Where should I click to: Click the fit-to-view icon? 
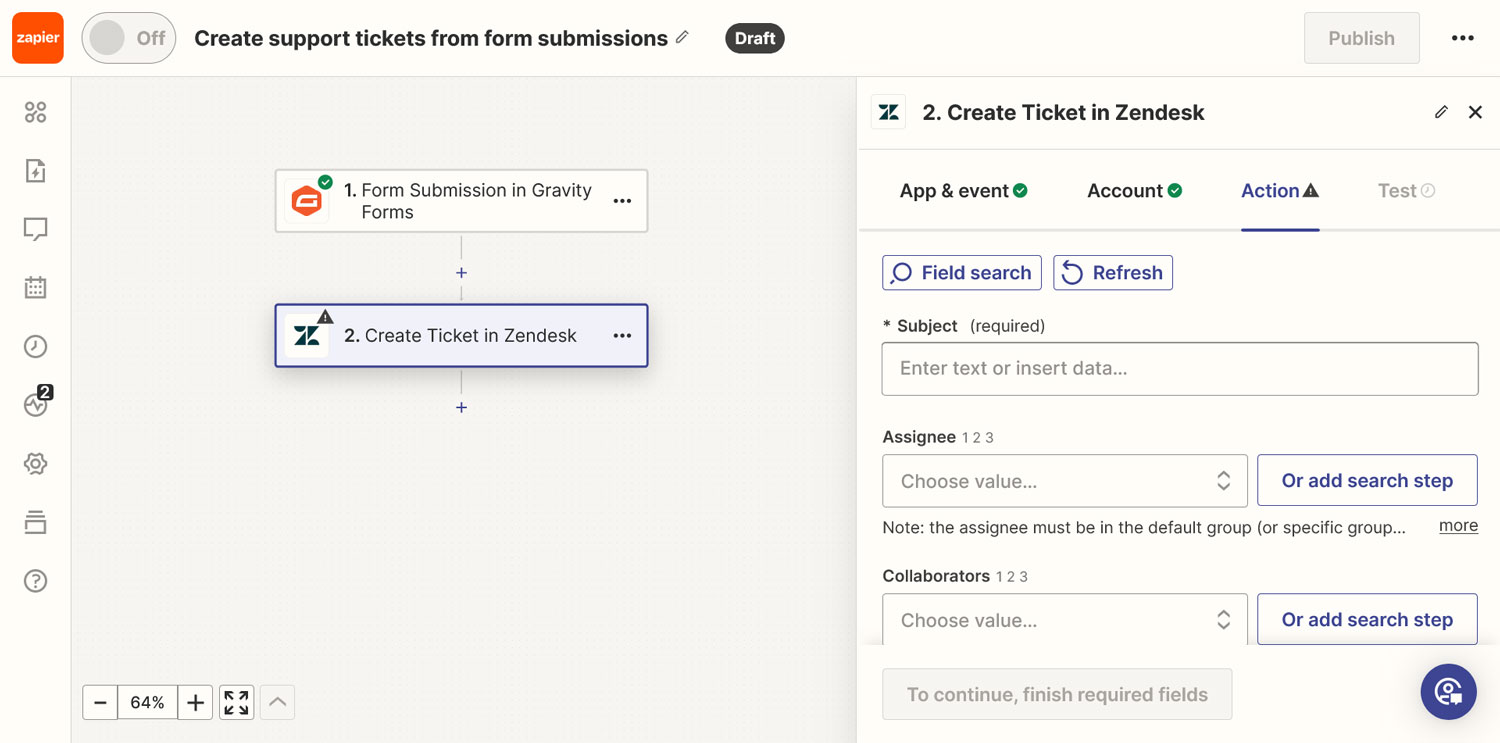(237, 703)
